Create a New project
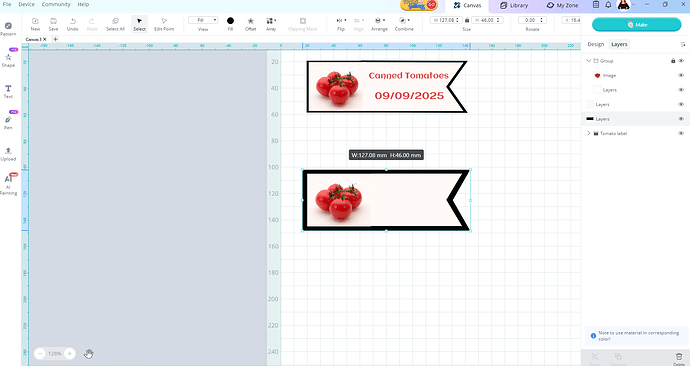Image resolution: width=690 pixels, height=366 pixels. [35, 24]
